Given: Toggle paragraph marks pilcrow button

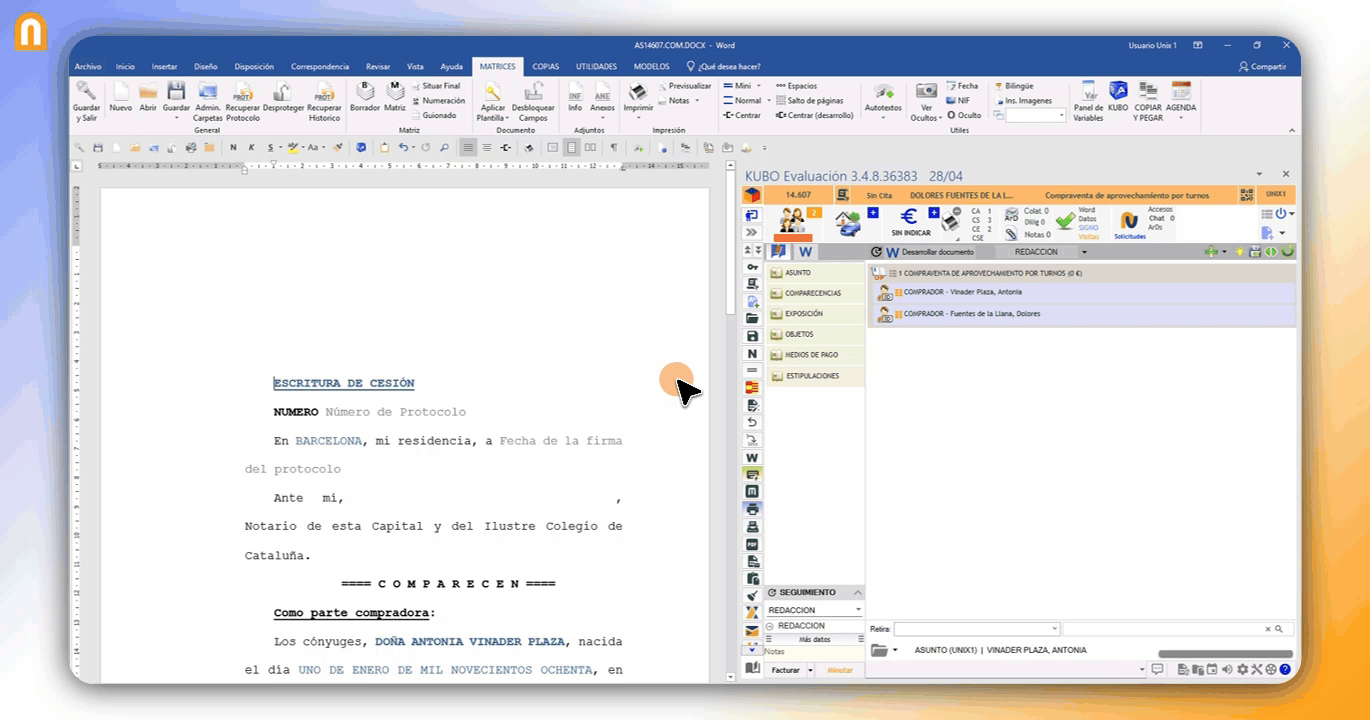Looking at the screenshot, I should pyautogui.click(x=613, y=147).
